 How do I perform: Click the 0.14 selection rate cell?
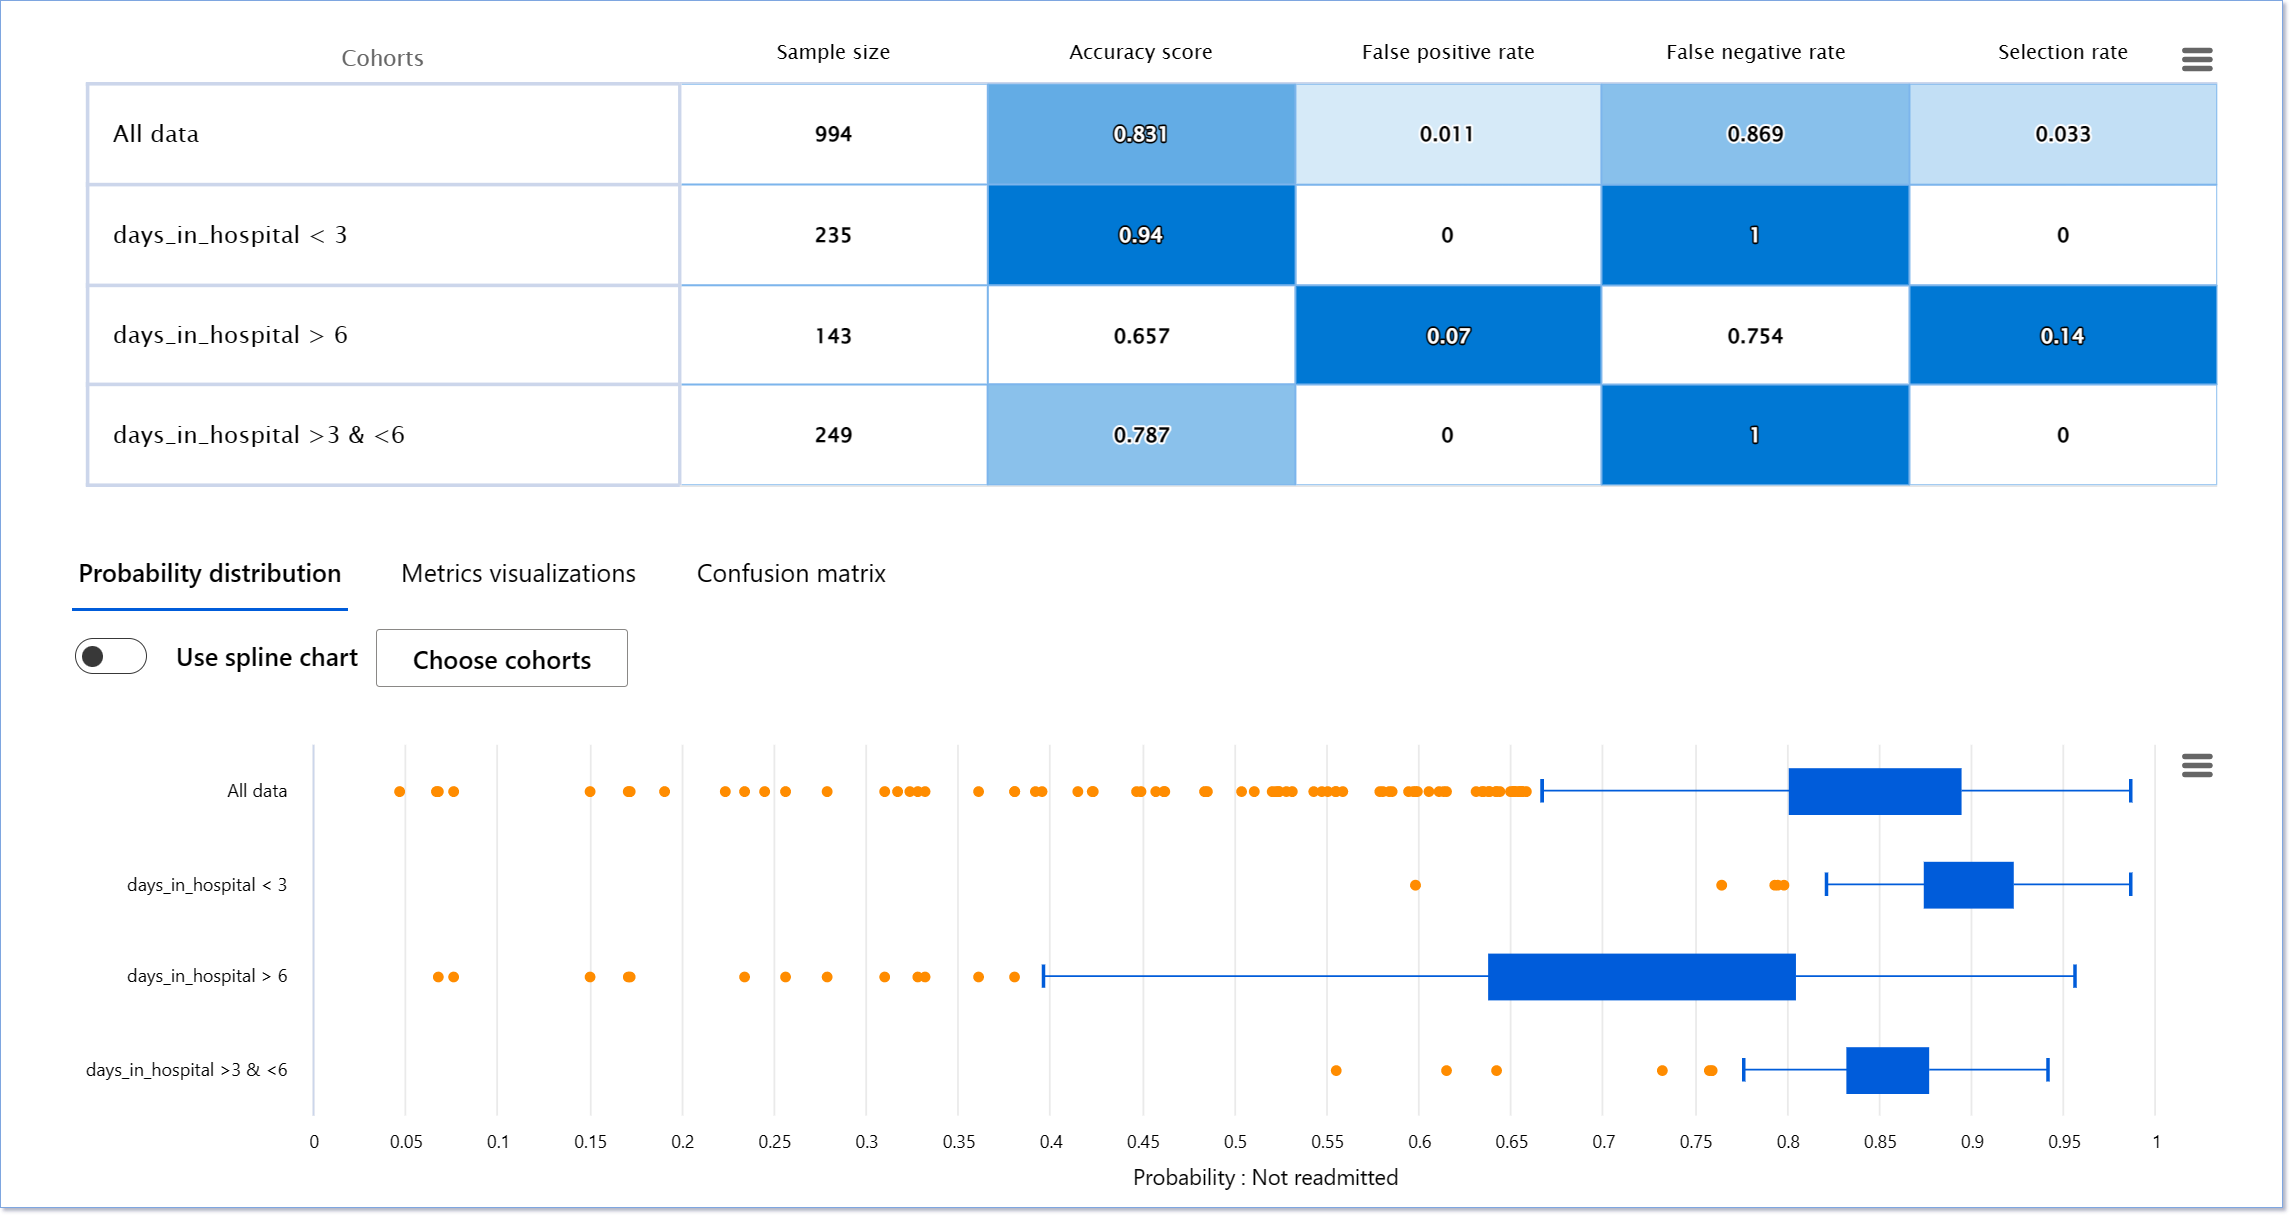point(2062,336)
